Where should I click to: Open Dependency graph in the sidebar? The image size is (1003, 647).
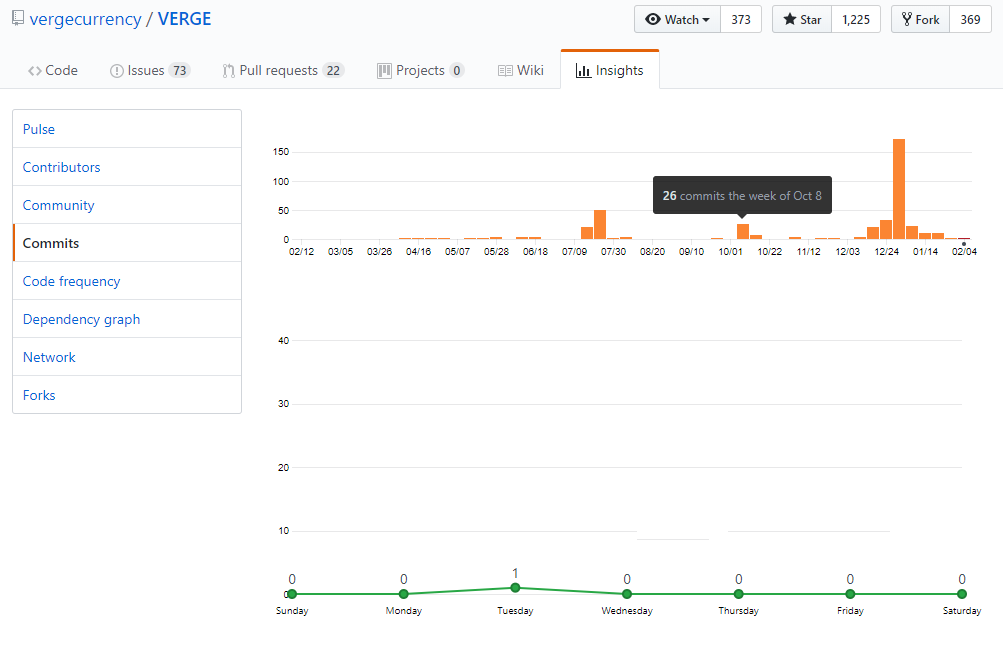point(127,319)
